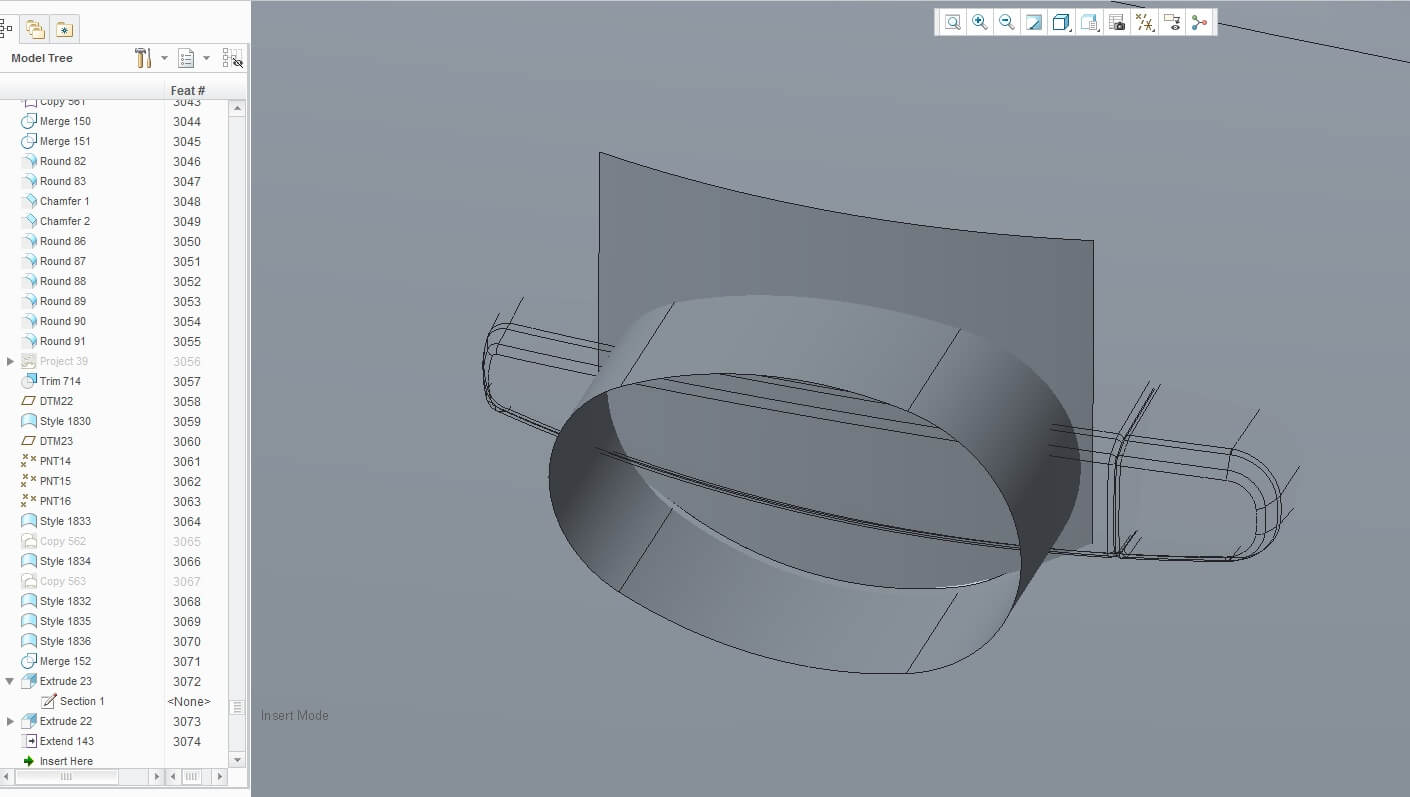1410x797 pixels.
Task: Select the Style 1830 feature
Action: [65, 421]
